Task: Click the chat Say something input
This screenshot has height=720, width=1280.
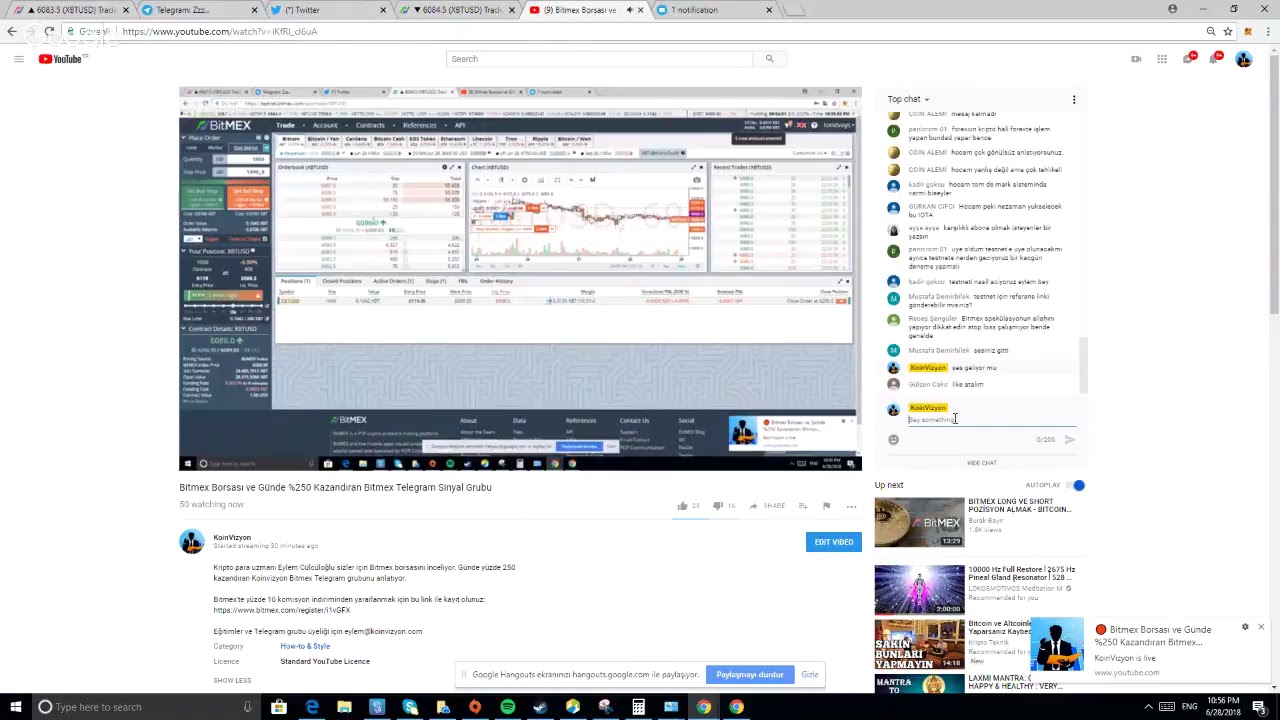Action: pos(991,420)
